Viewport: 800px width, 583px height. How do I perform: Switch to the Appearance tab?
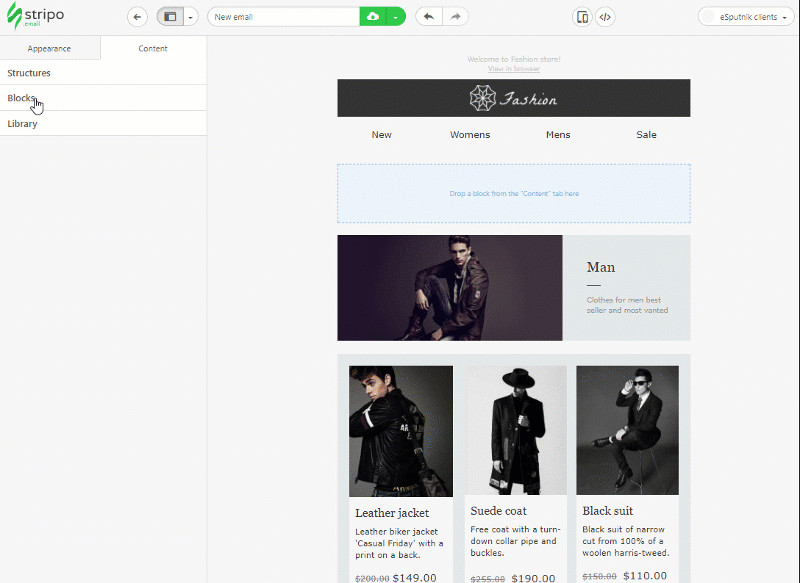click(x=49, y=48)
